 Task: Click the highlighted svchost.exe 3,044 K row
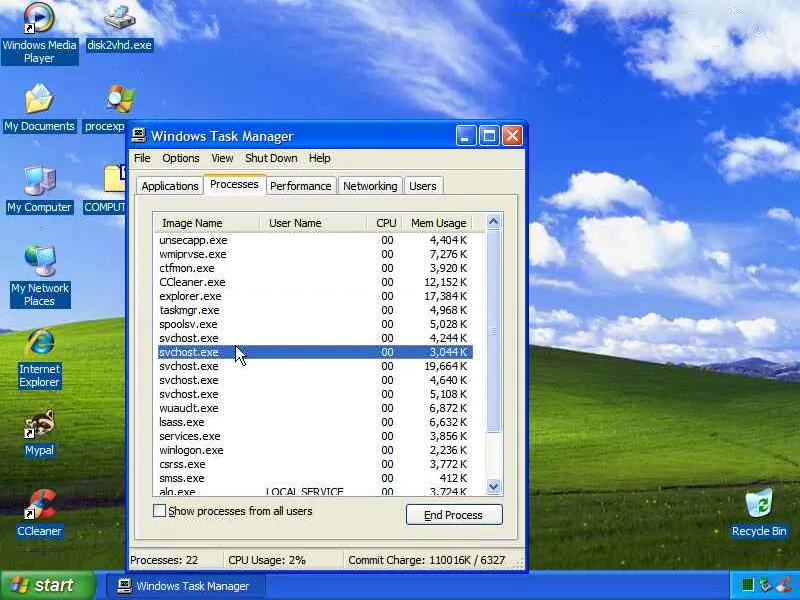point(315,352)
